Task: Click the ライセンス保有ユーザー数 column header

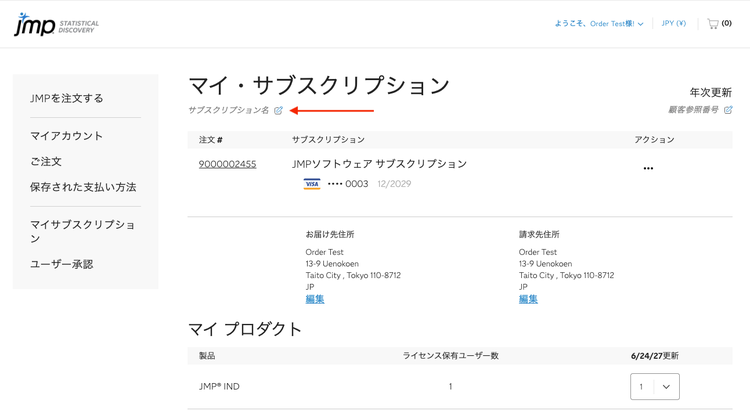Action: pyautogui.click(x=451, y=355)
